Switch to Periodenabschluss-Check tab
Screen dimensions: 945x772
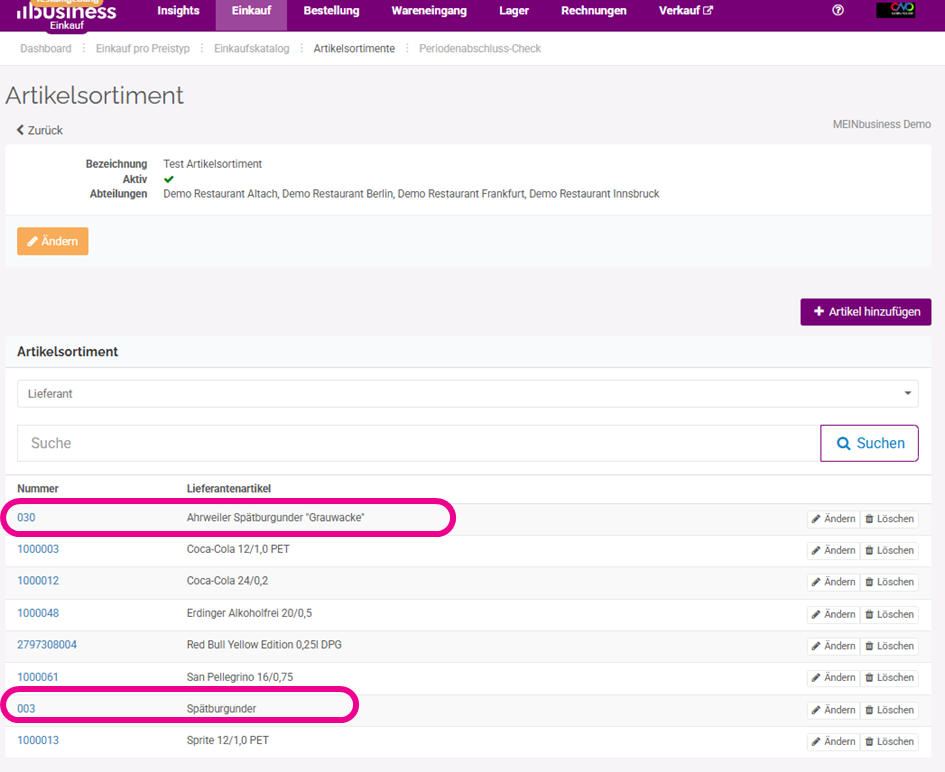(x=480, y=48)
